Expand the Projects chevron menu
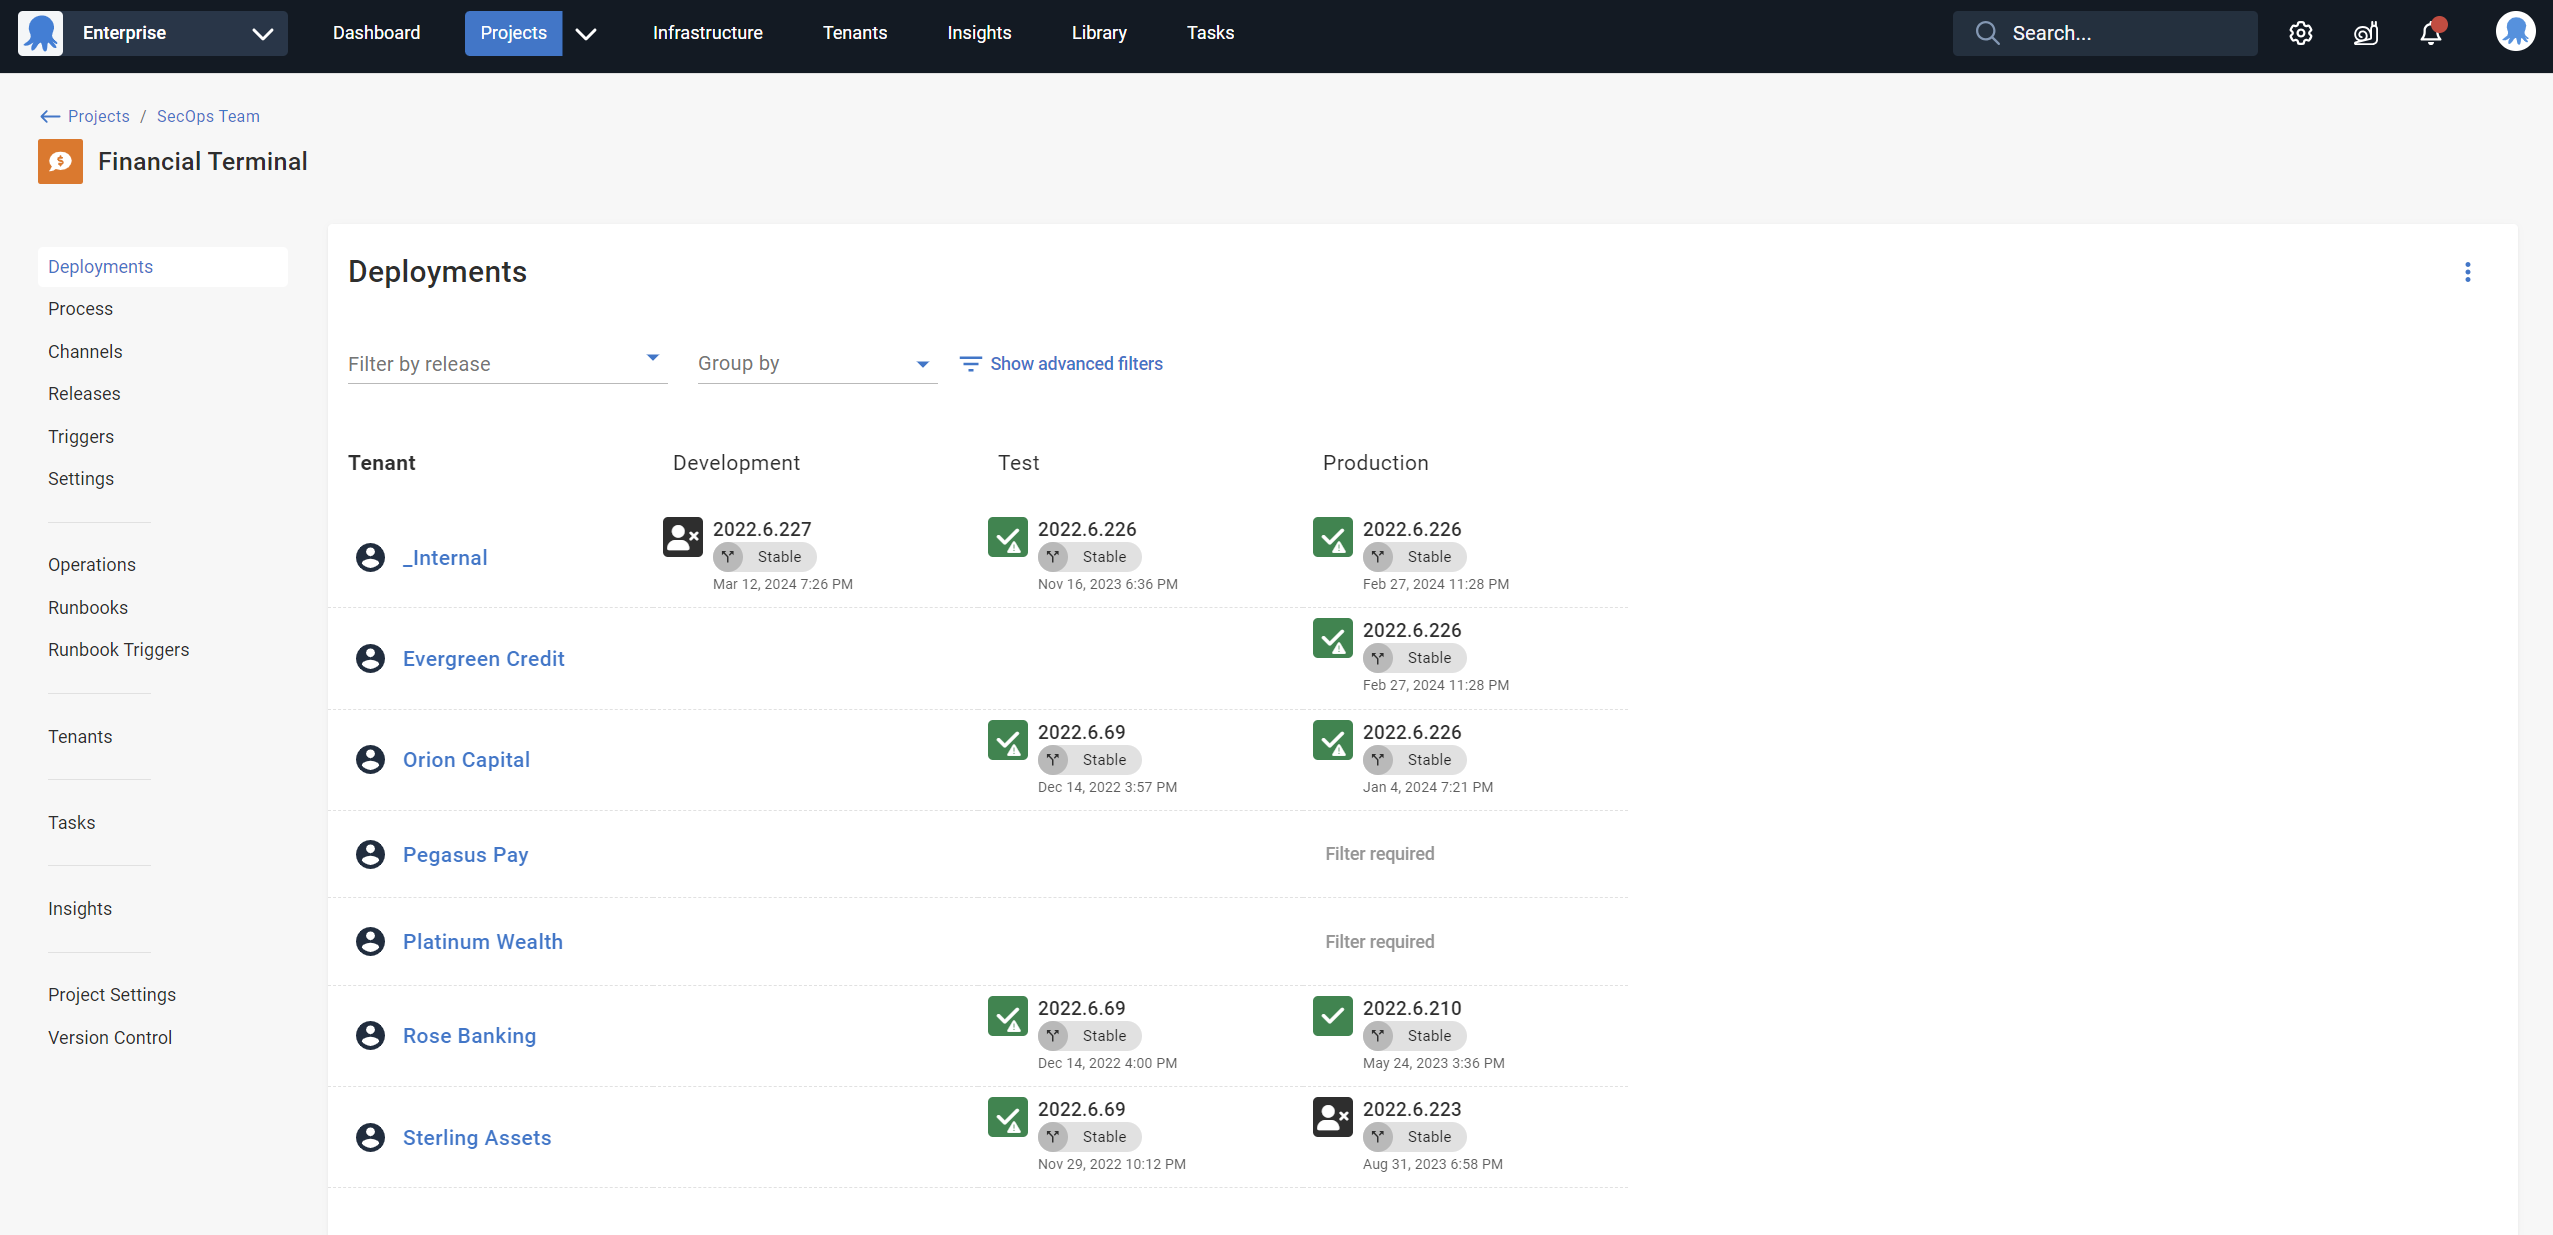 coord(586,33)
